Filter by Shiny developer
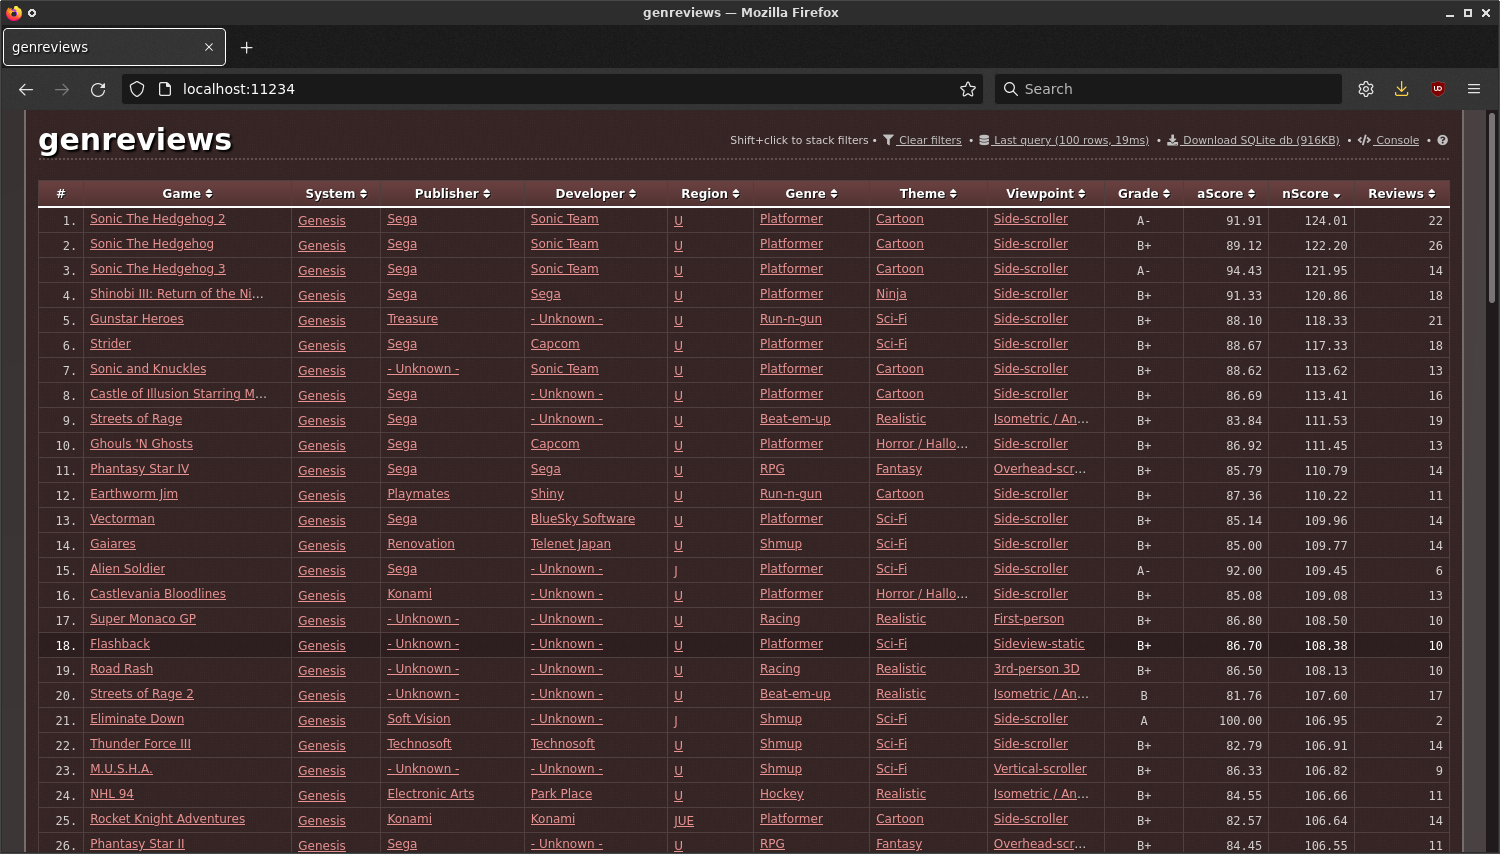1500x854 pixels. pos(548,494)
